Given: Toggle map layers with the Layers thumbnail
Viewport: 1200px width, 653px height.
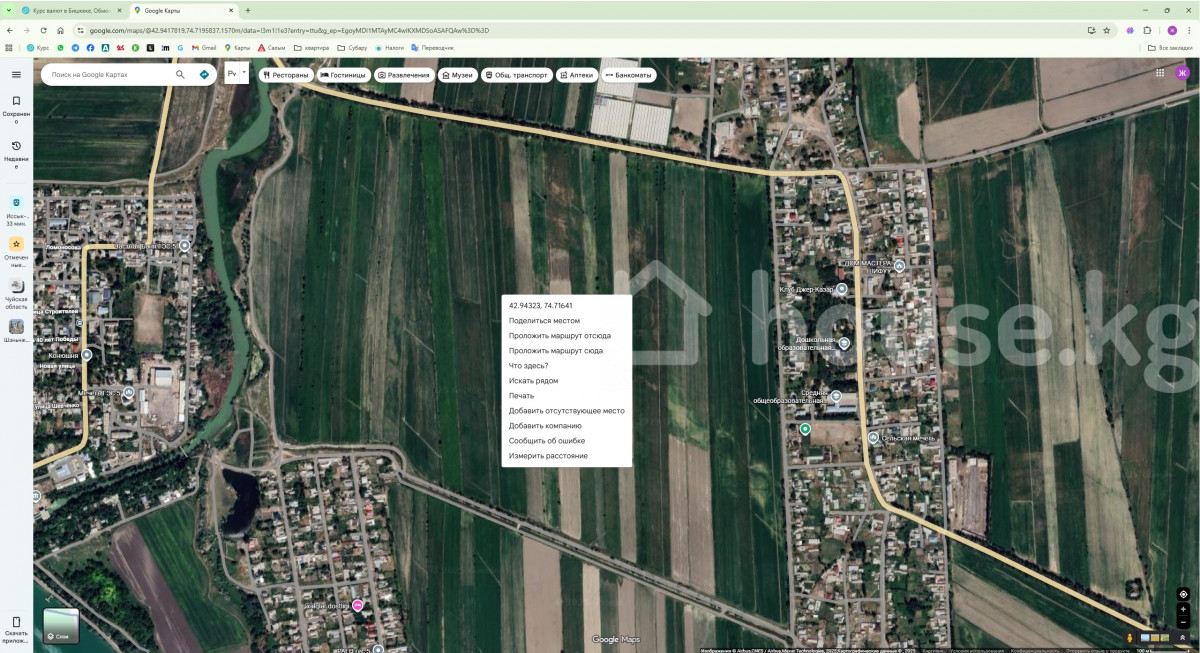Looking at the screenshot, I should coord(60,626).
